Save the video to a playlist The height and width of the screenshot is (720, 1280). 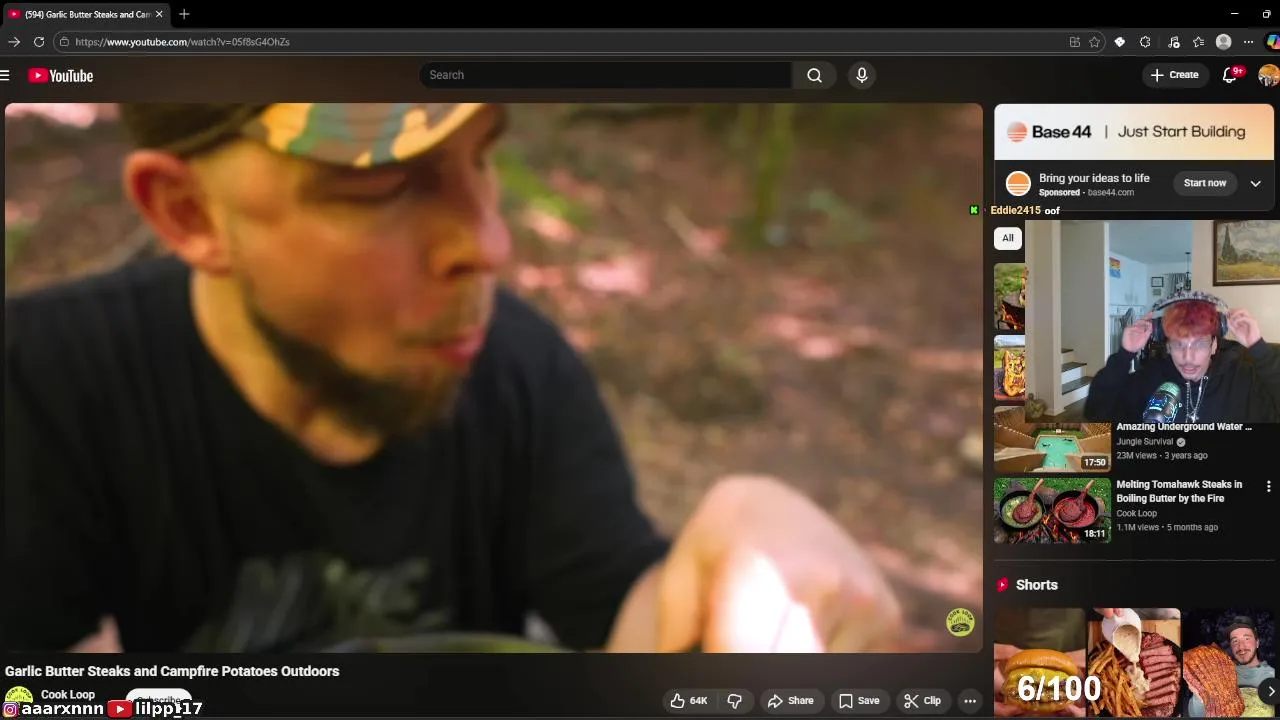(x=859, y=700)
